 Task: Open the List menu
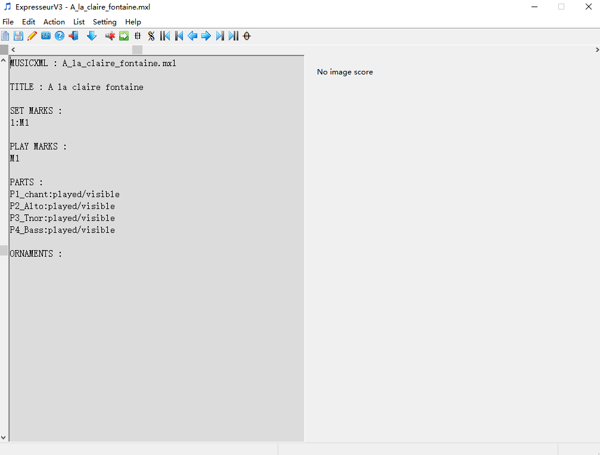pyautogui.click(x=78, y=21)
